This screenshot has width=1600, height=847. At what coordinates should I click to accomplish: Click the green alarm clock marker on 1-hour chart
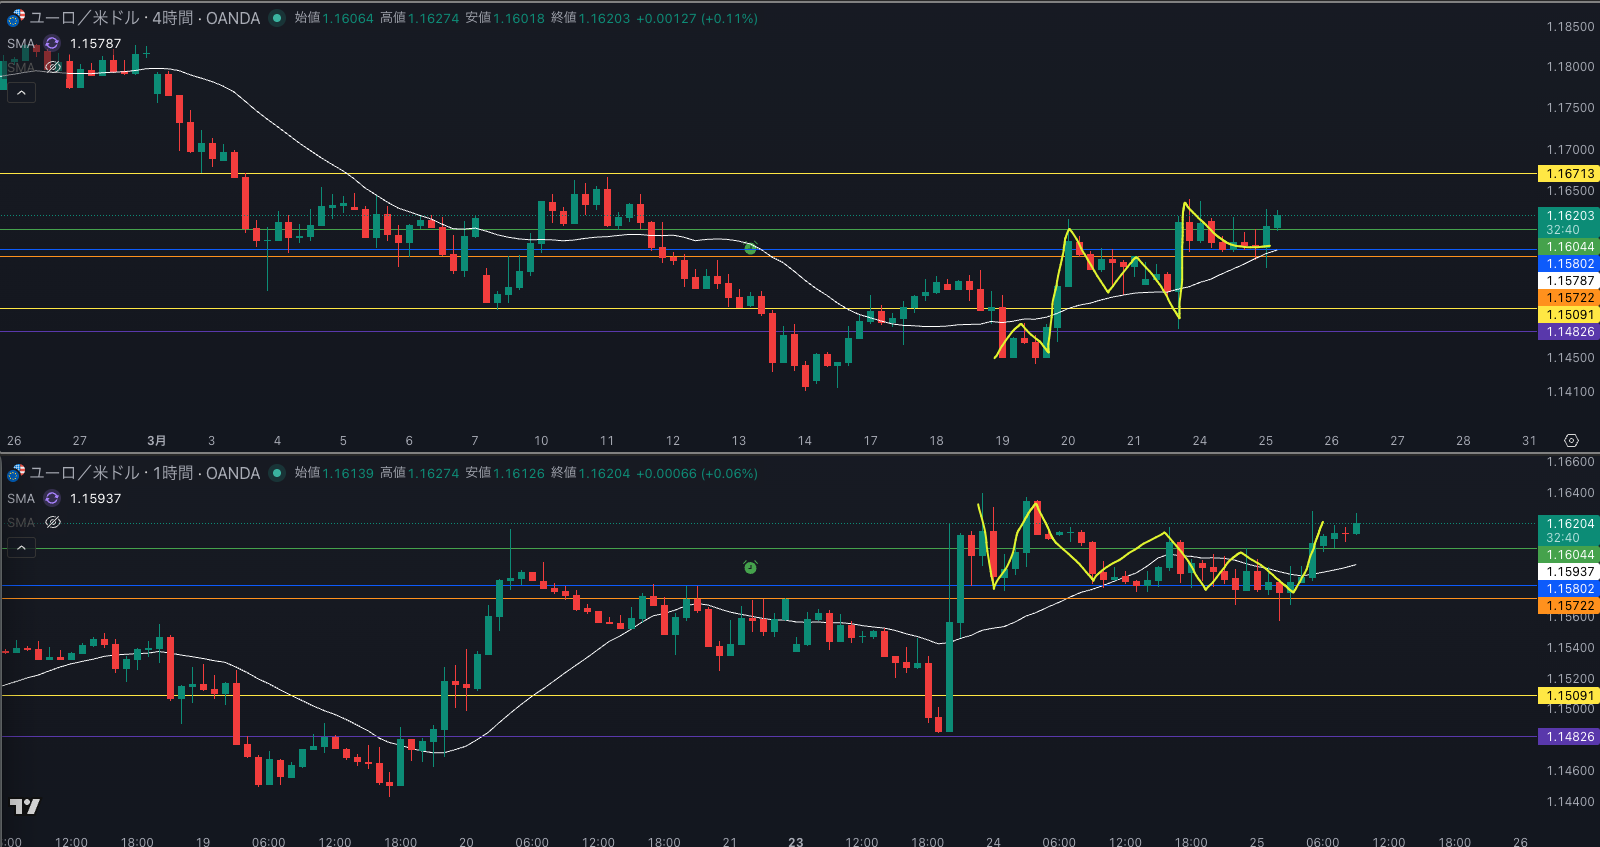point(750,567)
